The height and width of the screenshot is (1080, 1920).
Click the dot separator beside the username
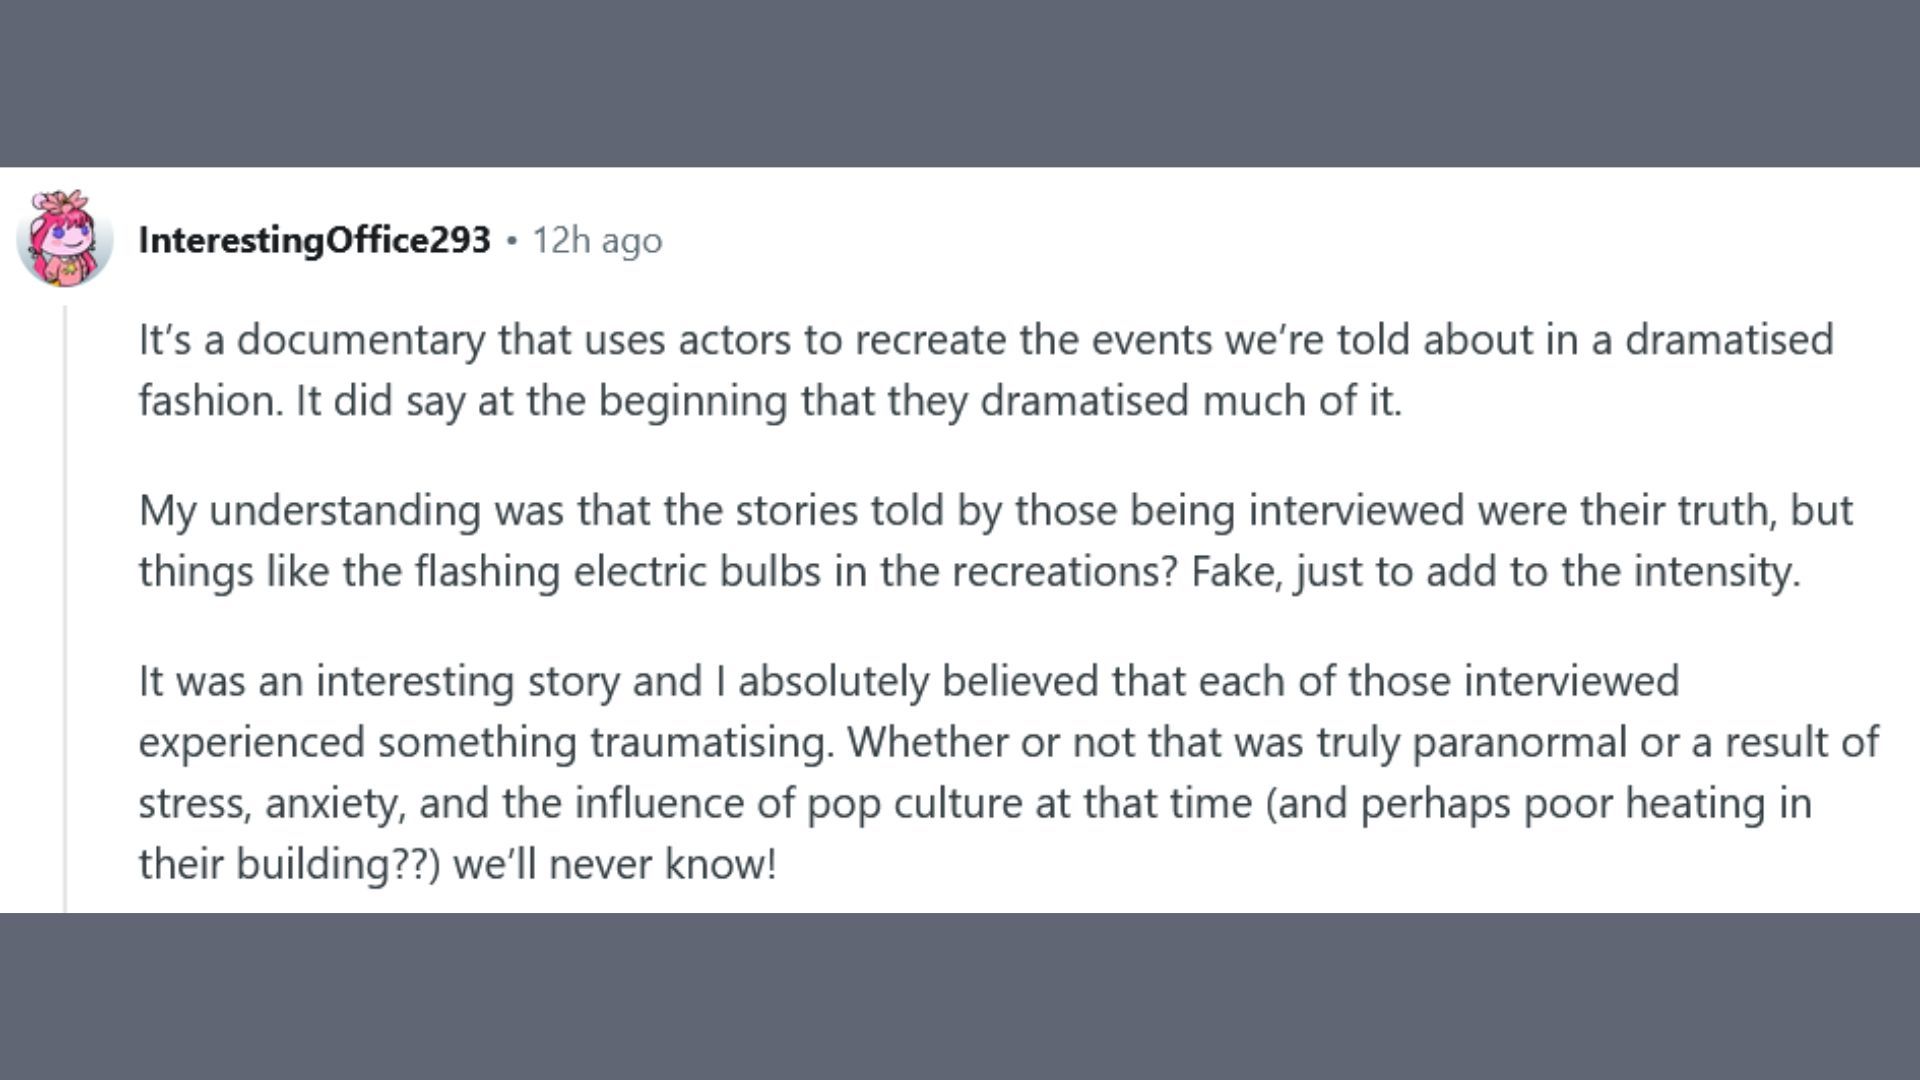tap(511, 241)
